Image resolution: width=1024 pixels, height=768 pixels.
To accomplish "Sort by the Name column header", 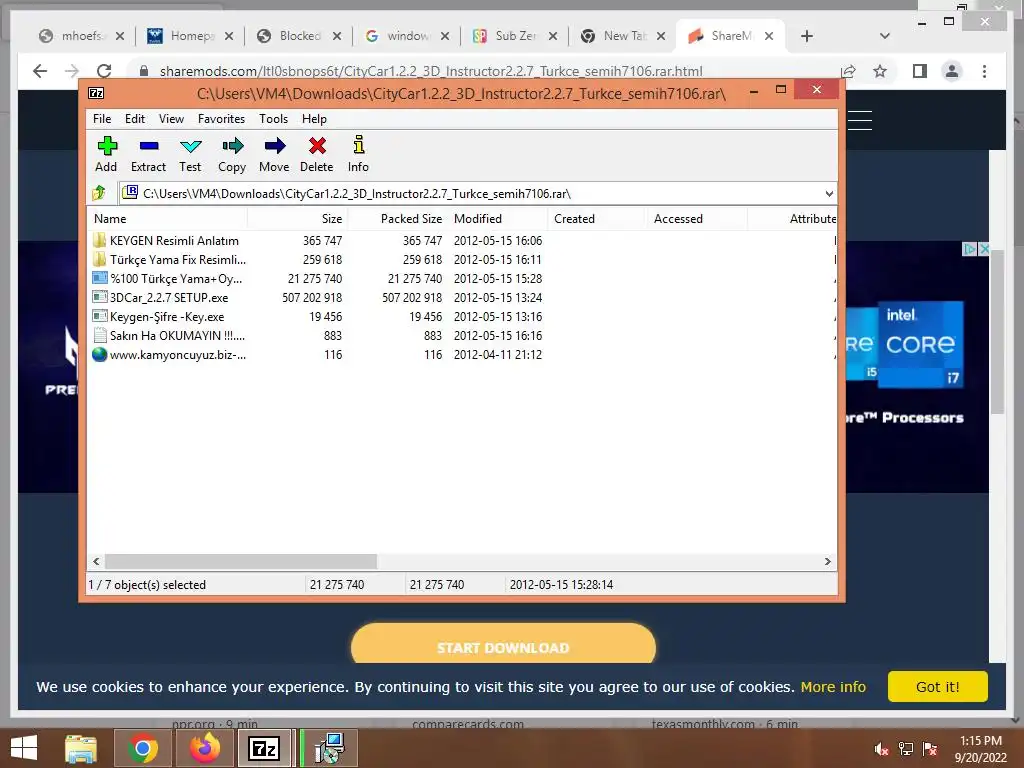I will pyautogui.click(x=167, y=219).
